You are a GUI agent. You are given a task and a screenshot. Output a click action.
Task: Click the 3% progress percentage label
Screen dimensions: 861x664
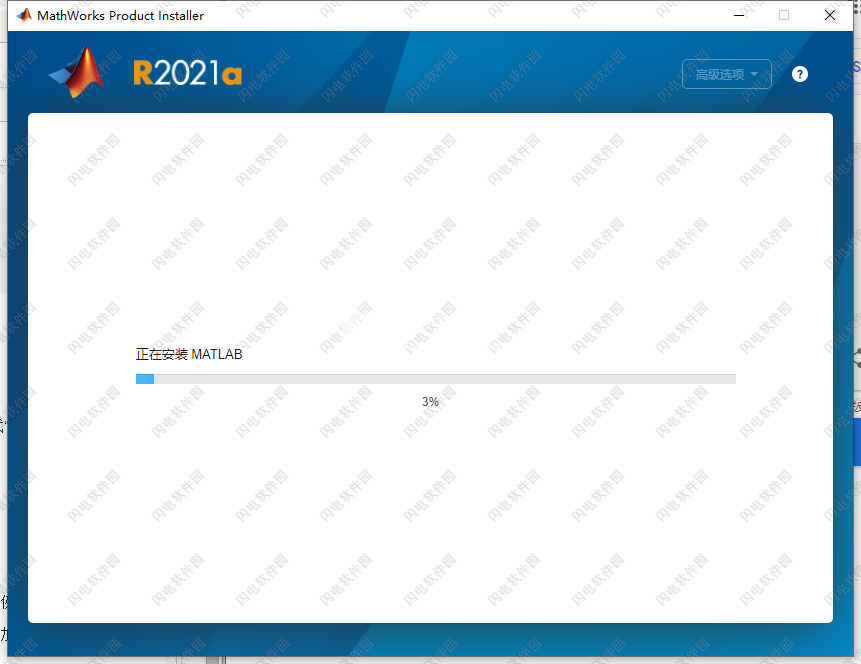[x=430, y=401]
